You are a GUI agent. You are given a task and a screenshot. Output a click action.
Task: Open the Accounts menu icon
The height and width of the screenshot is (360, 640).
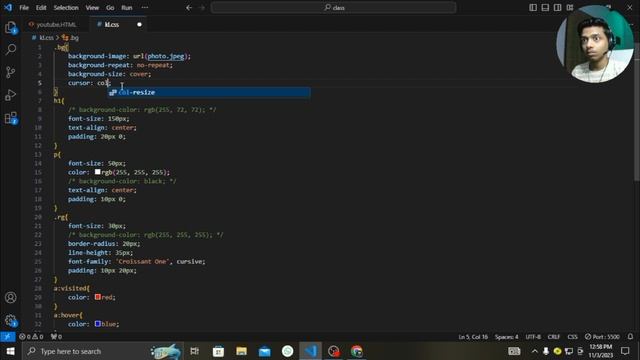pyautogui.click(x=11, y=298)
